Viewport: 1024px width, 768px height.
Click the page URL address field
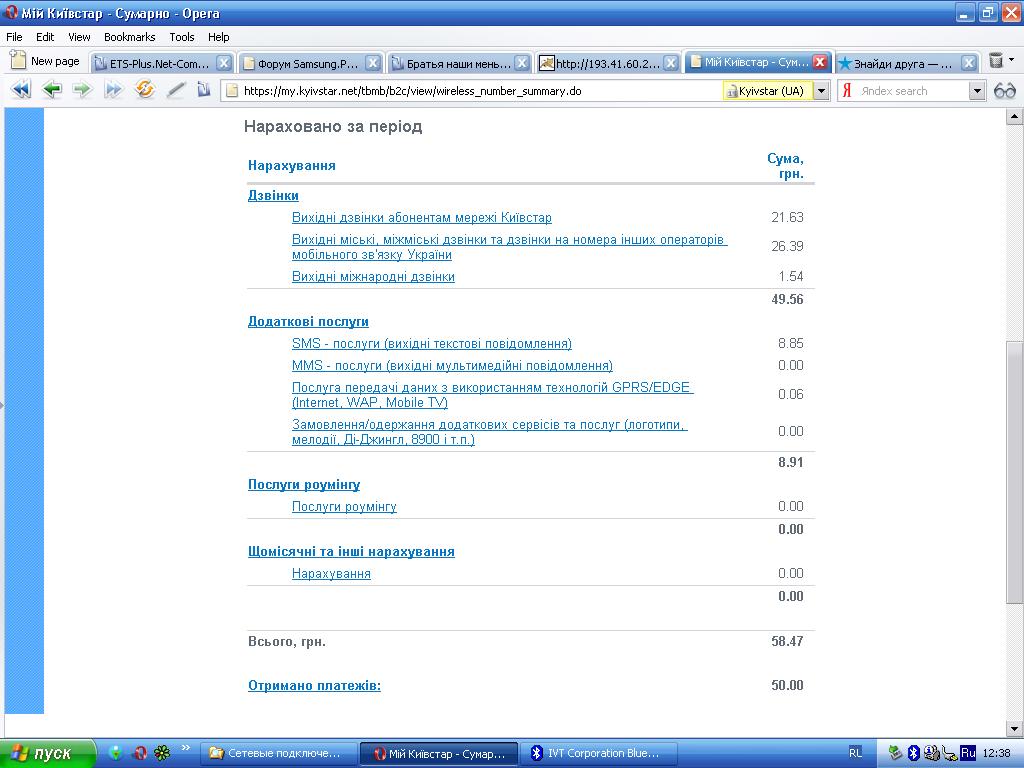pos(470,91)
